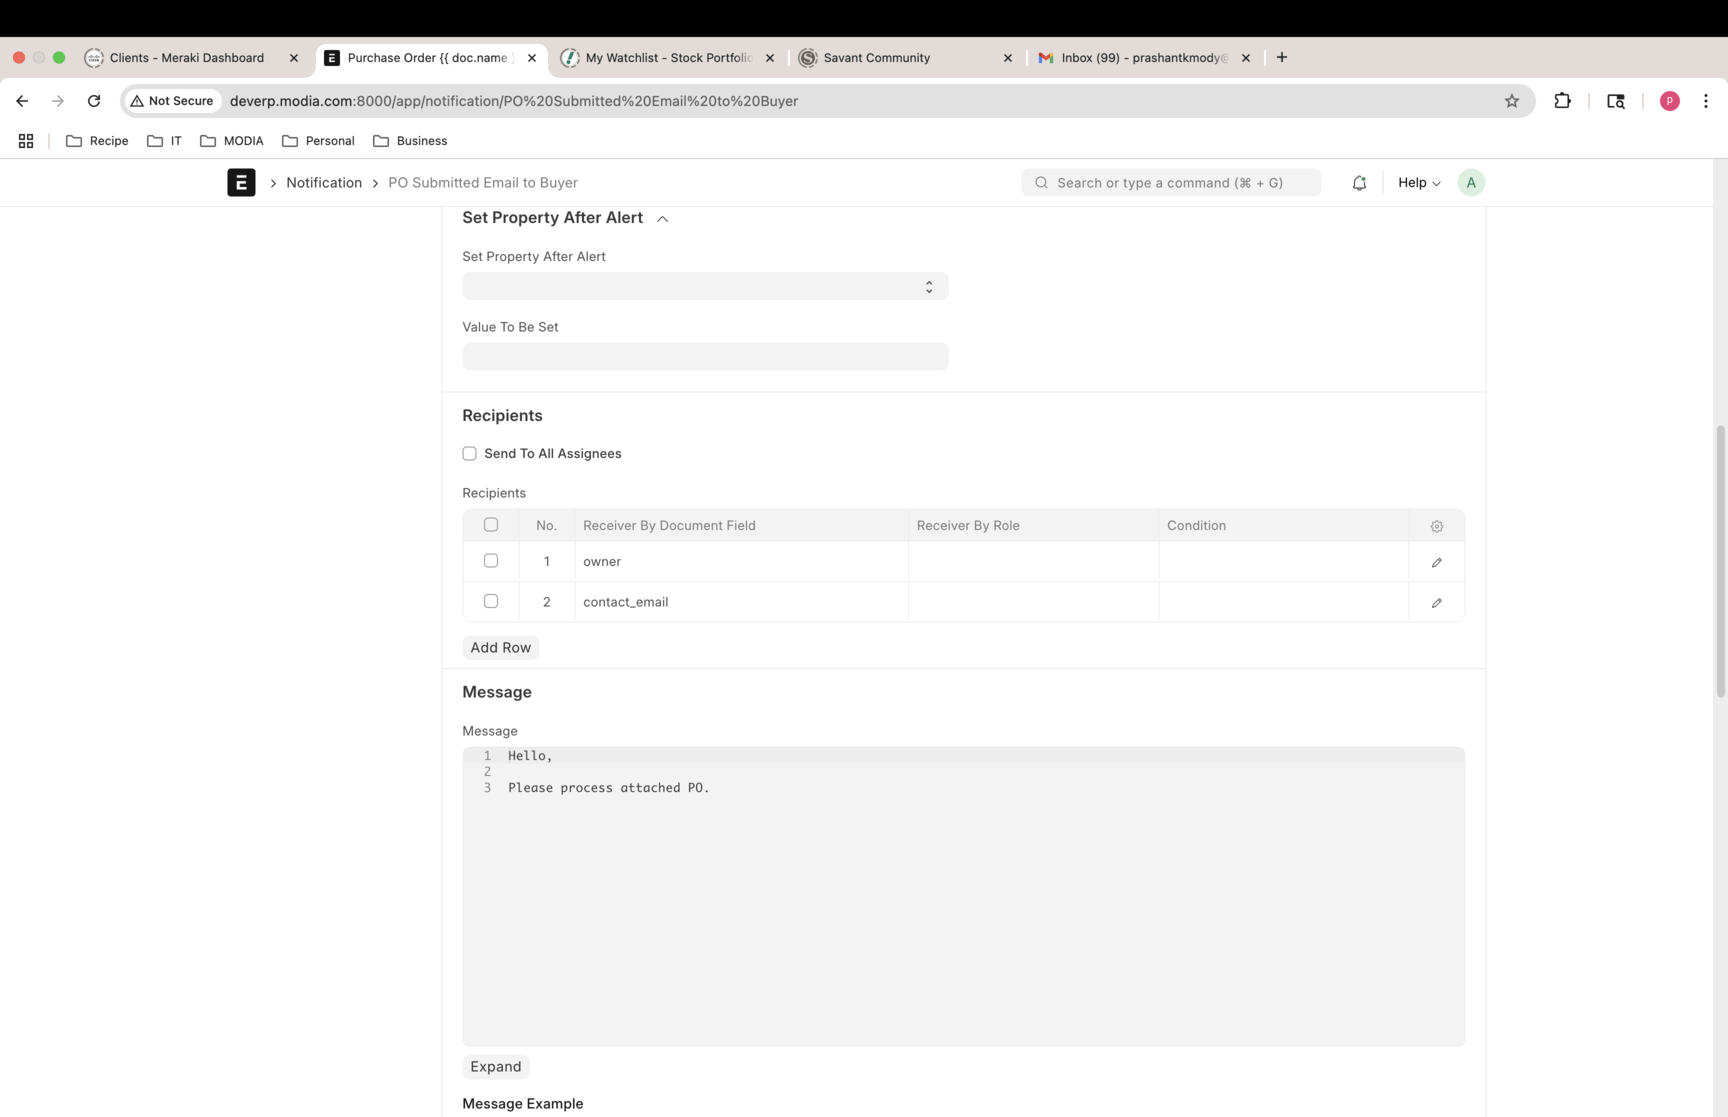
Task: Close the My Watchlist tab
Action: point(770,58)
